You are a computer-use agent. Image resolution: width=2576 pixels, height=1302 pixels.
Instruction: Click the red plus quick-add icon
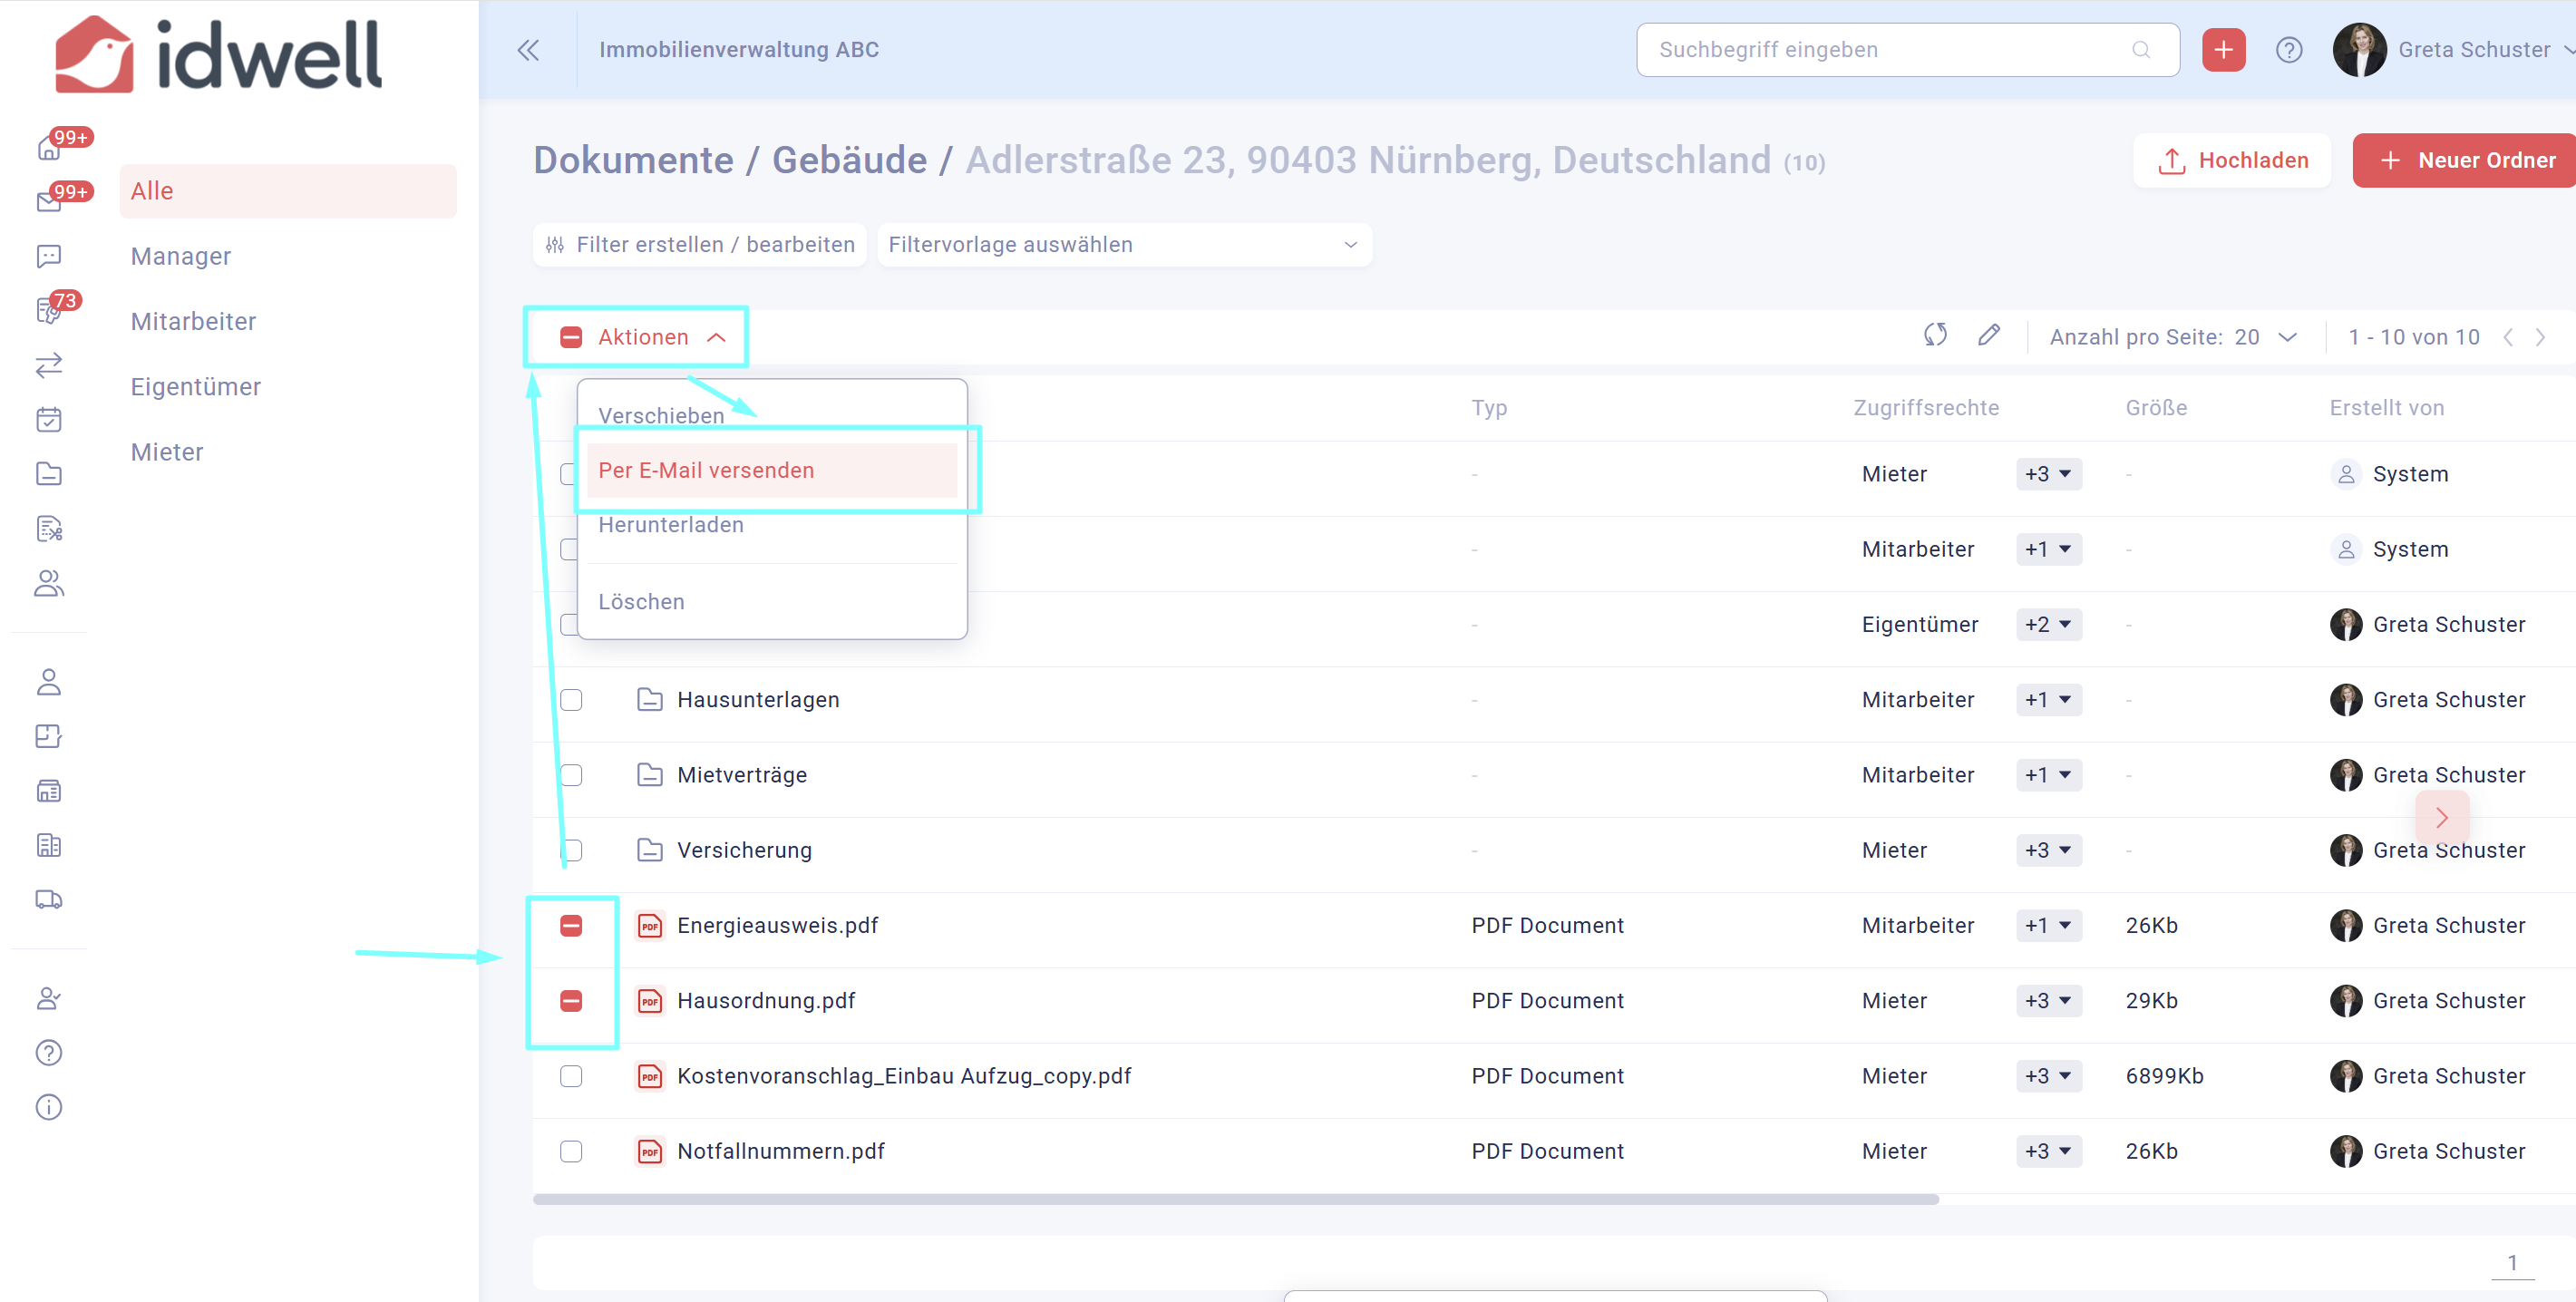tap(2223, 50)
